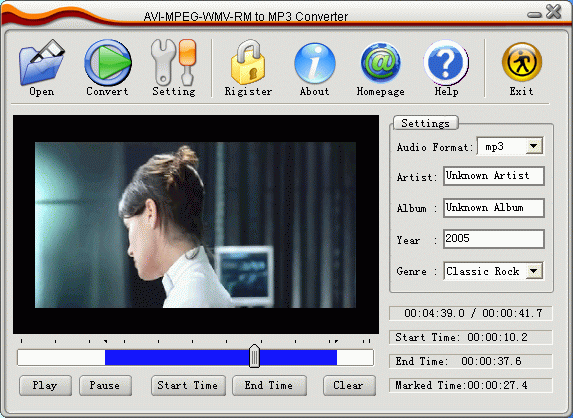Clear the marked time selection

[349, 385]
